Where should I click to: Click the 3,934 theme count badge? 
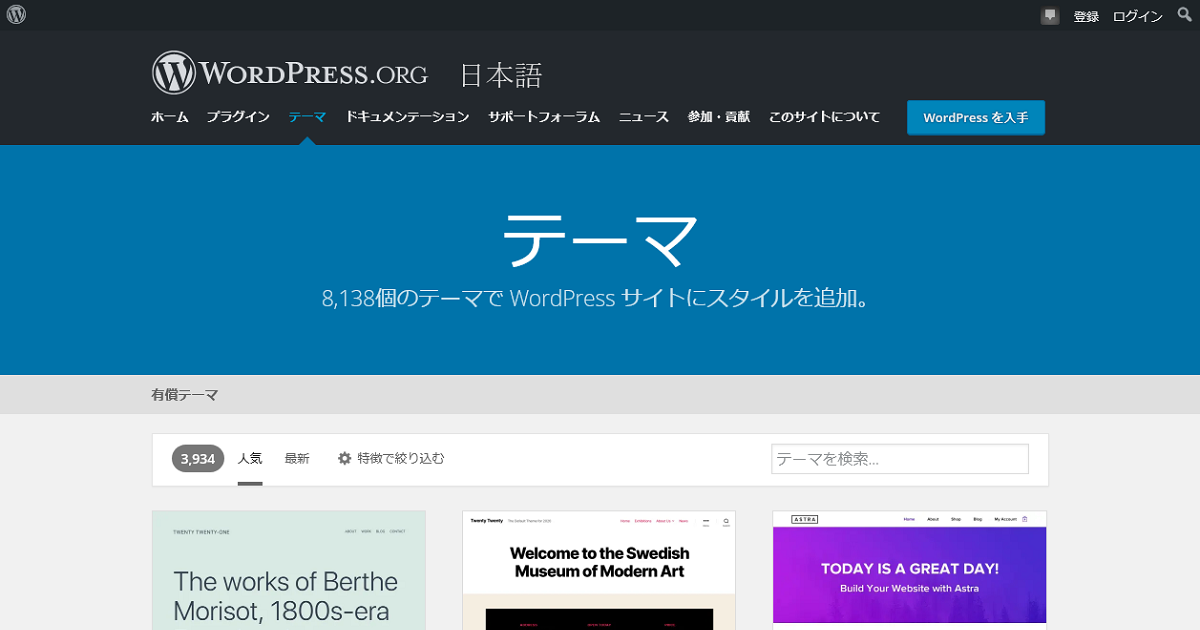pyautogui.click(x=198, y=459)
